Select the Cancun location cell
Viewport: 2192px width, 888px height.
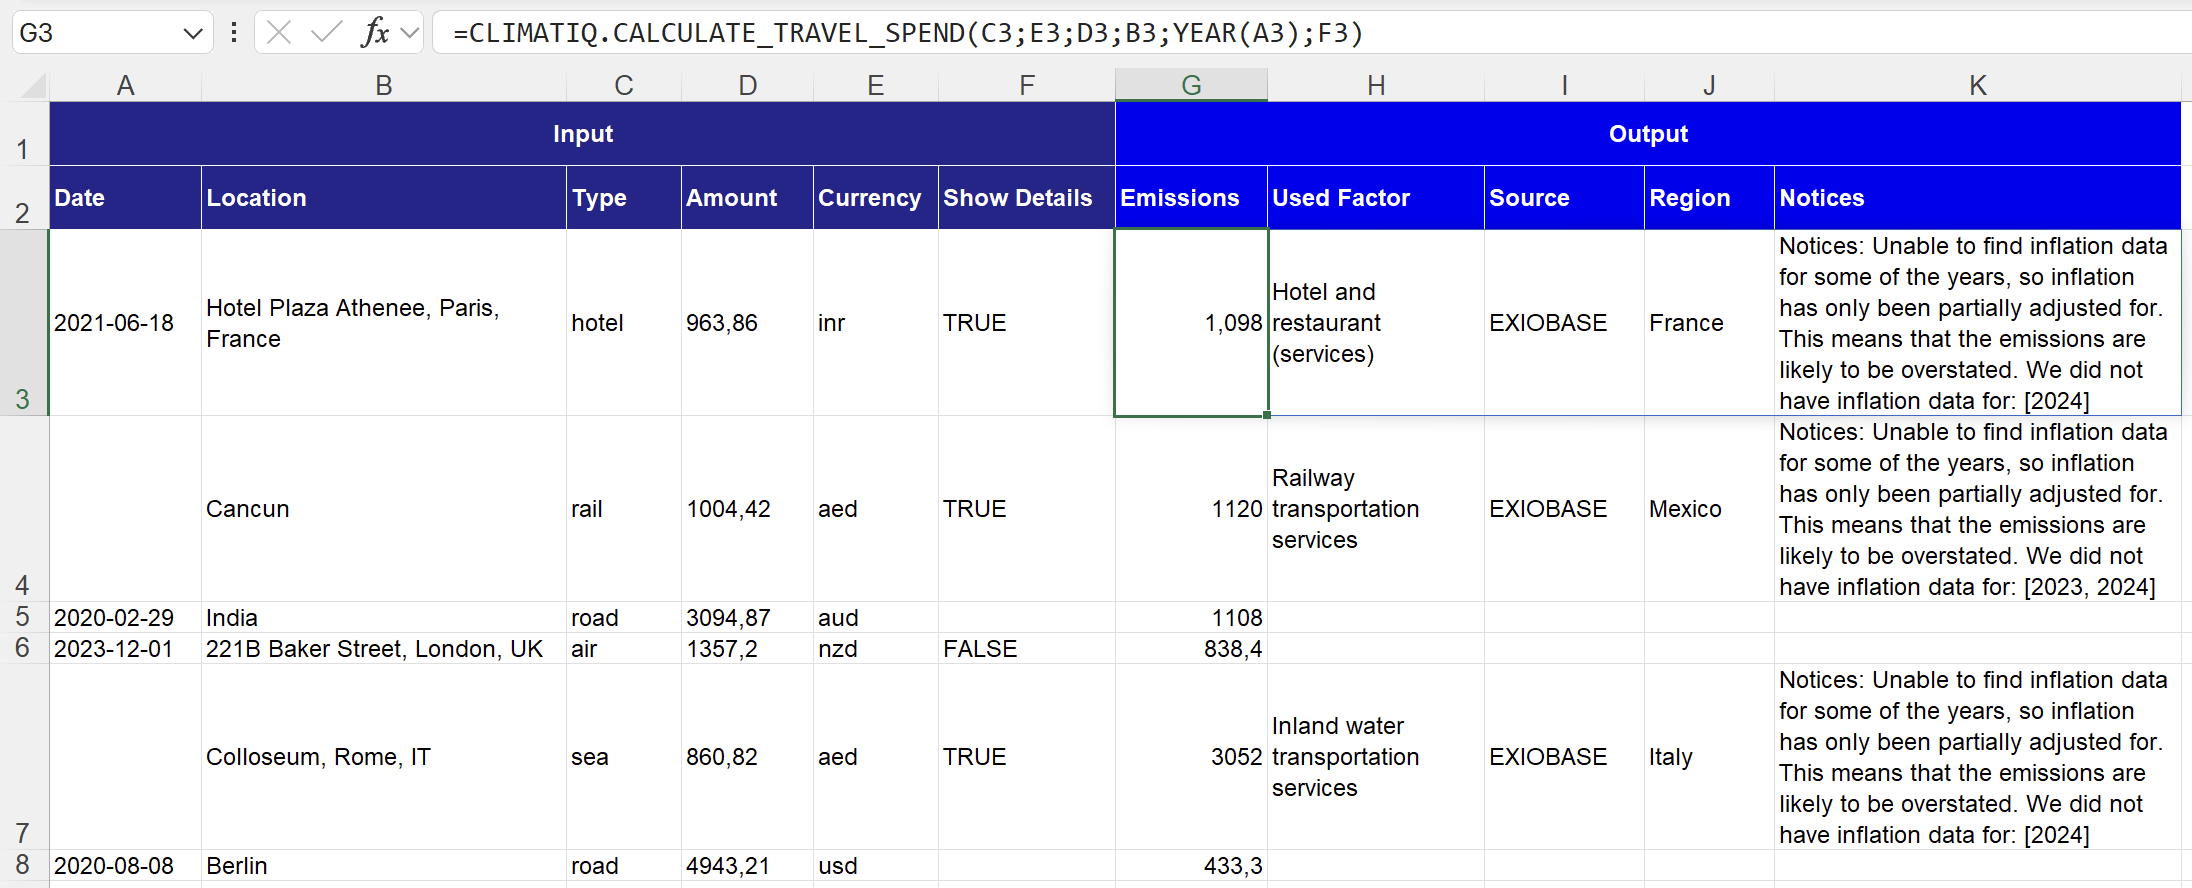384,509
